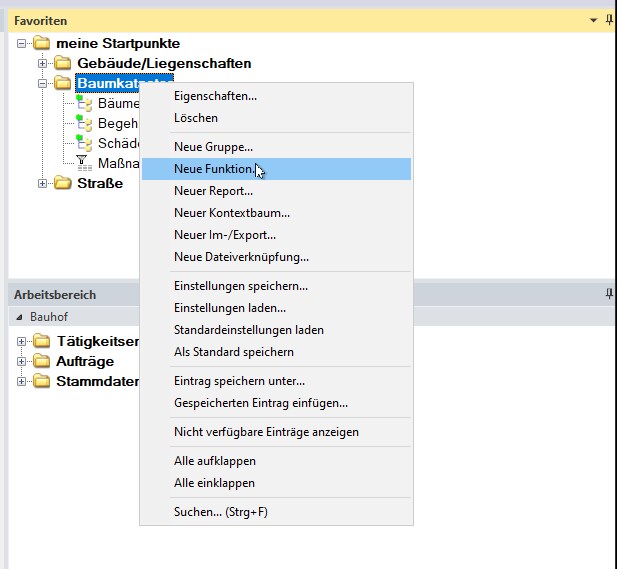
Task: Open Favoriten panel dropdown arrow
Action: 592,20
